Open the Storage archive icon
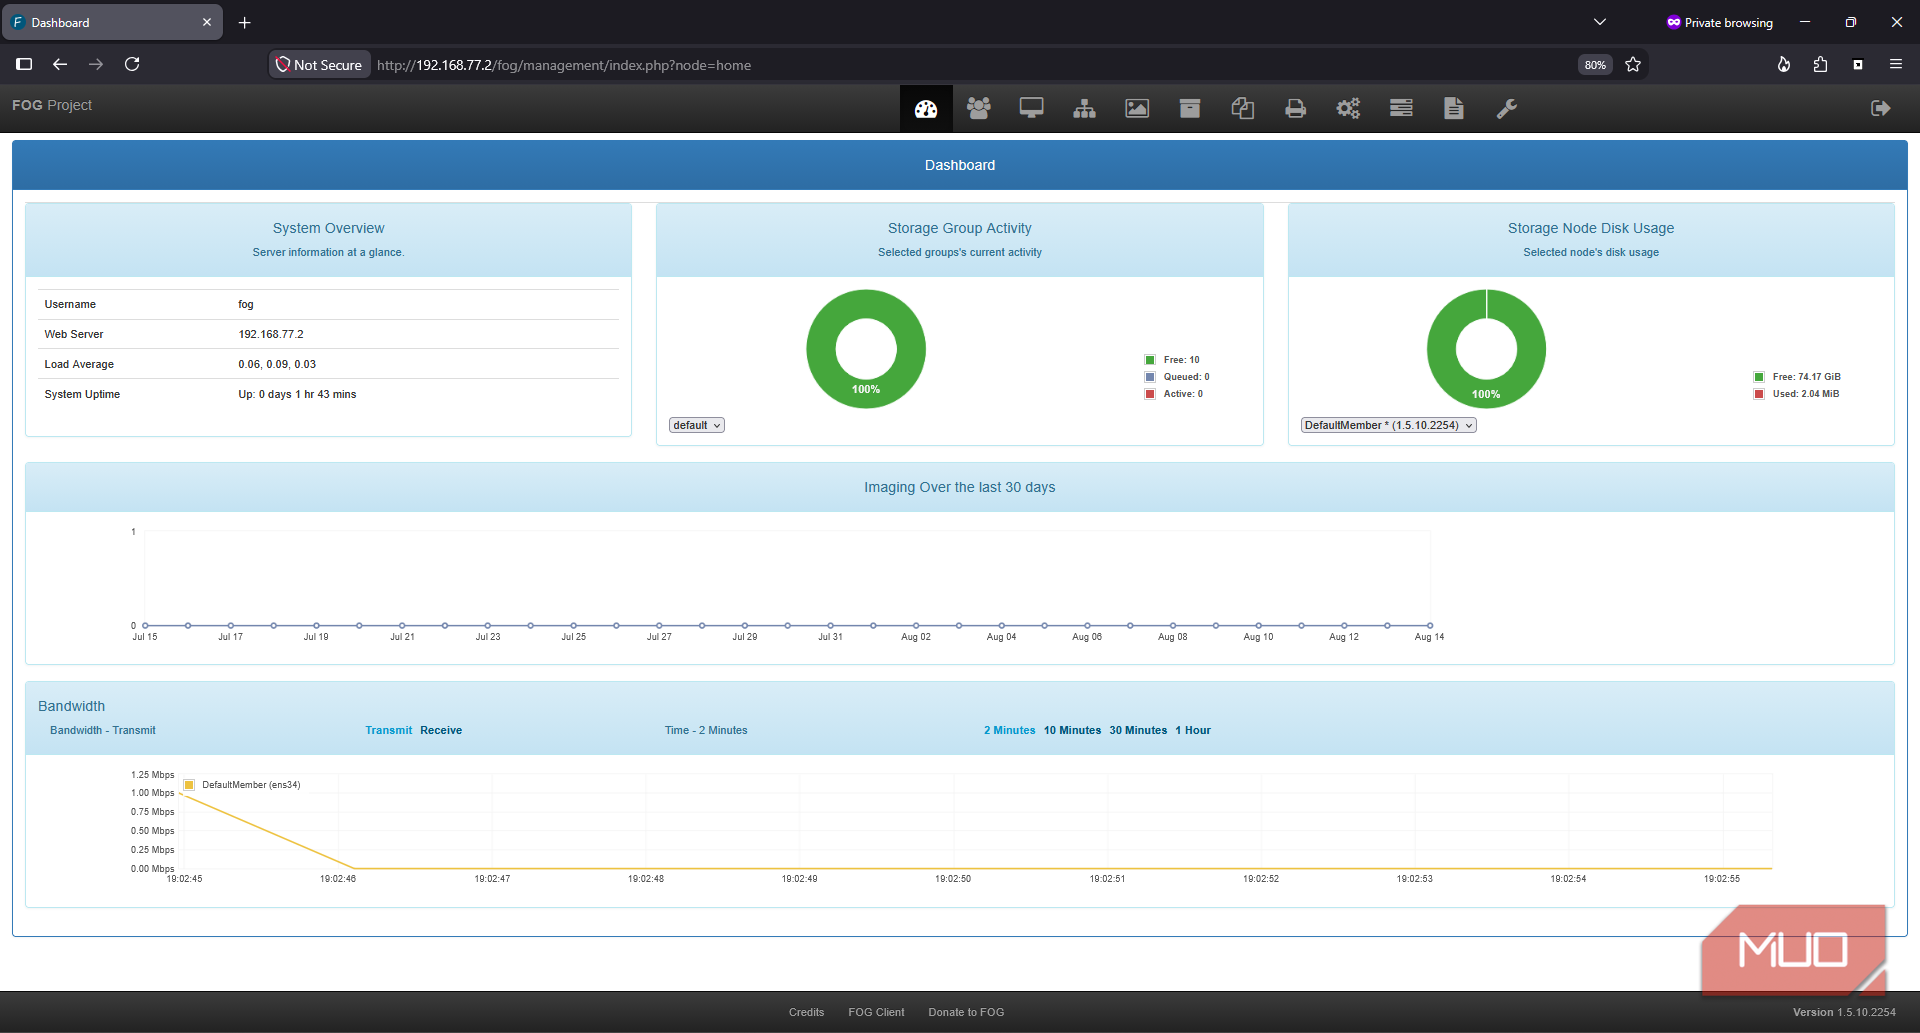This screenshot has width=1920, height=1033. click(1190, 108)
